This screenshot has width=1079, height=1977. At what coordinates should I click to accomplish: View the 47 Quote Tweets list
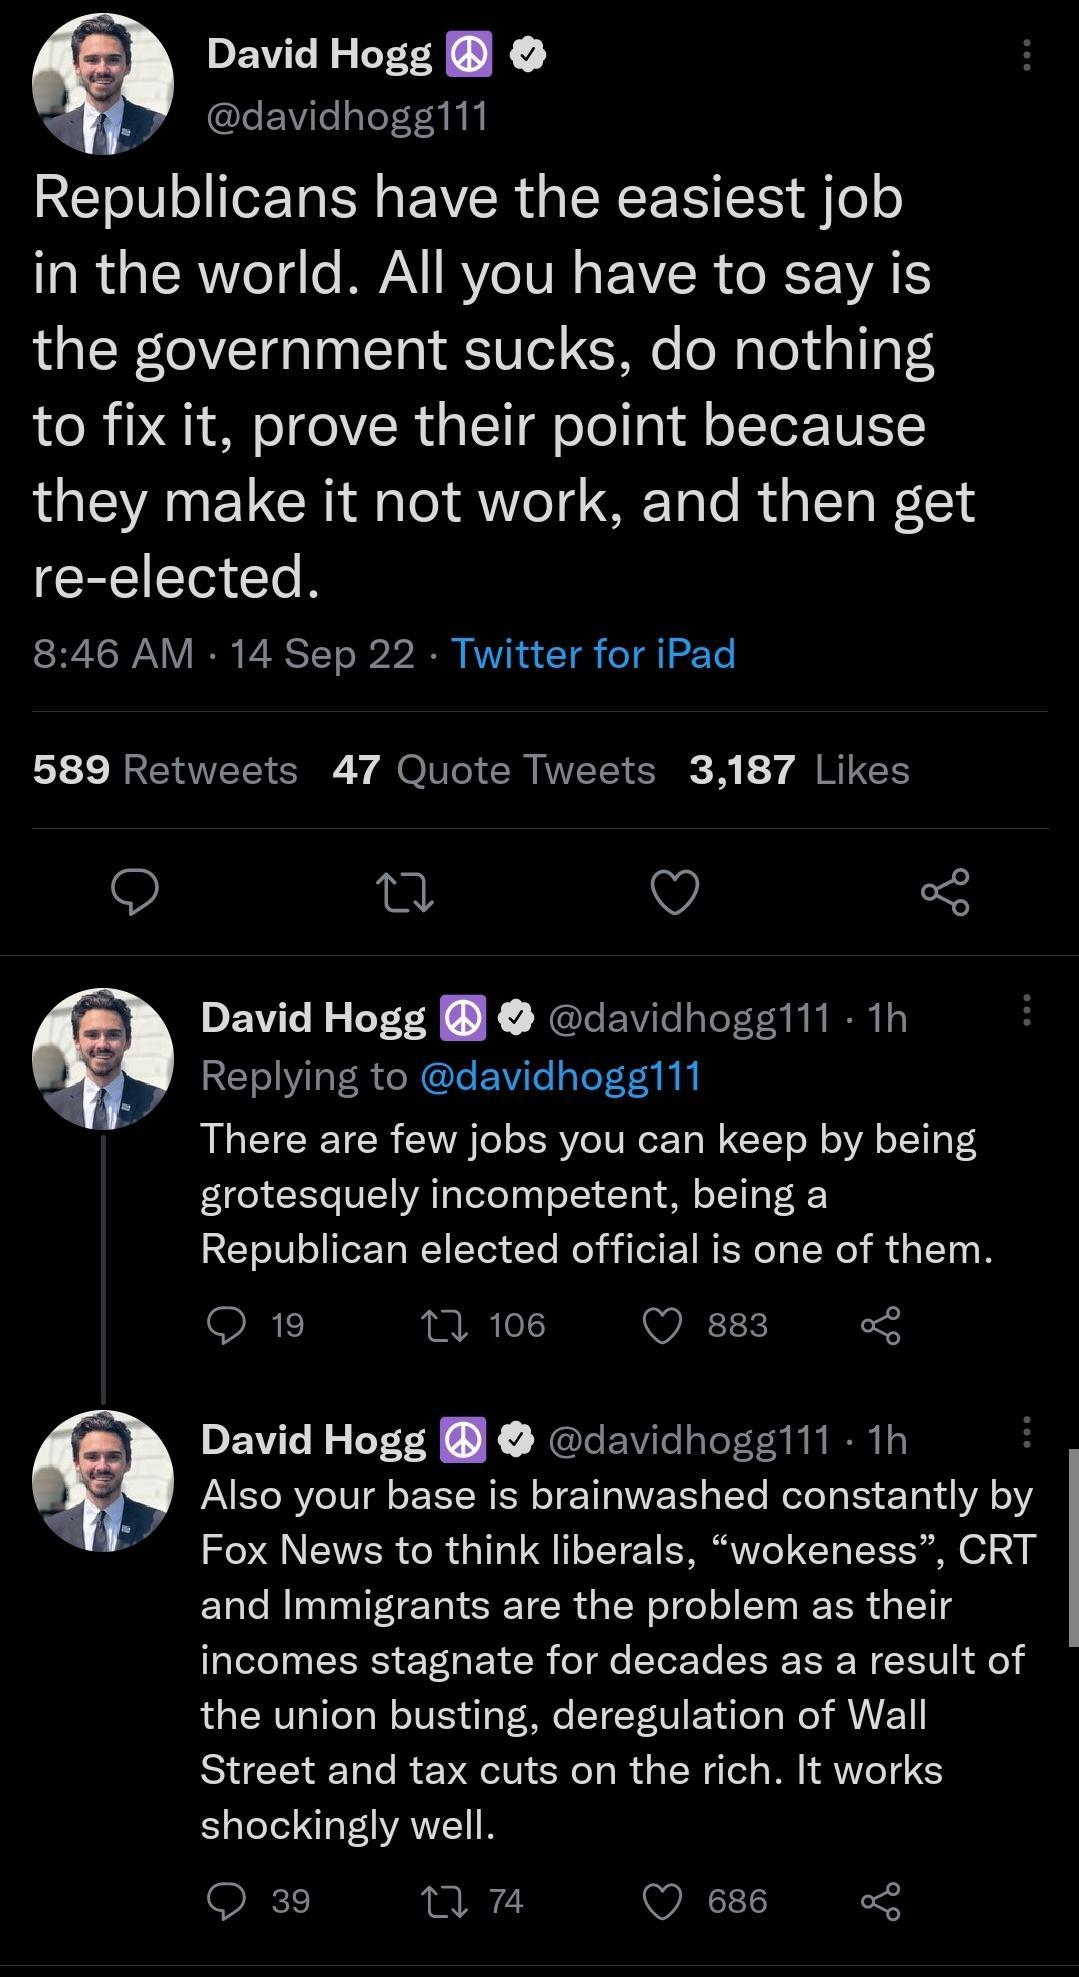coord(493,769)
